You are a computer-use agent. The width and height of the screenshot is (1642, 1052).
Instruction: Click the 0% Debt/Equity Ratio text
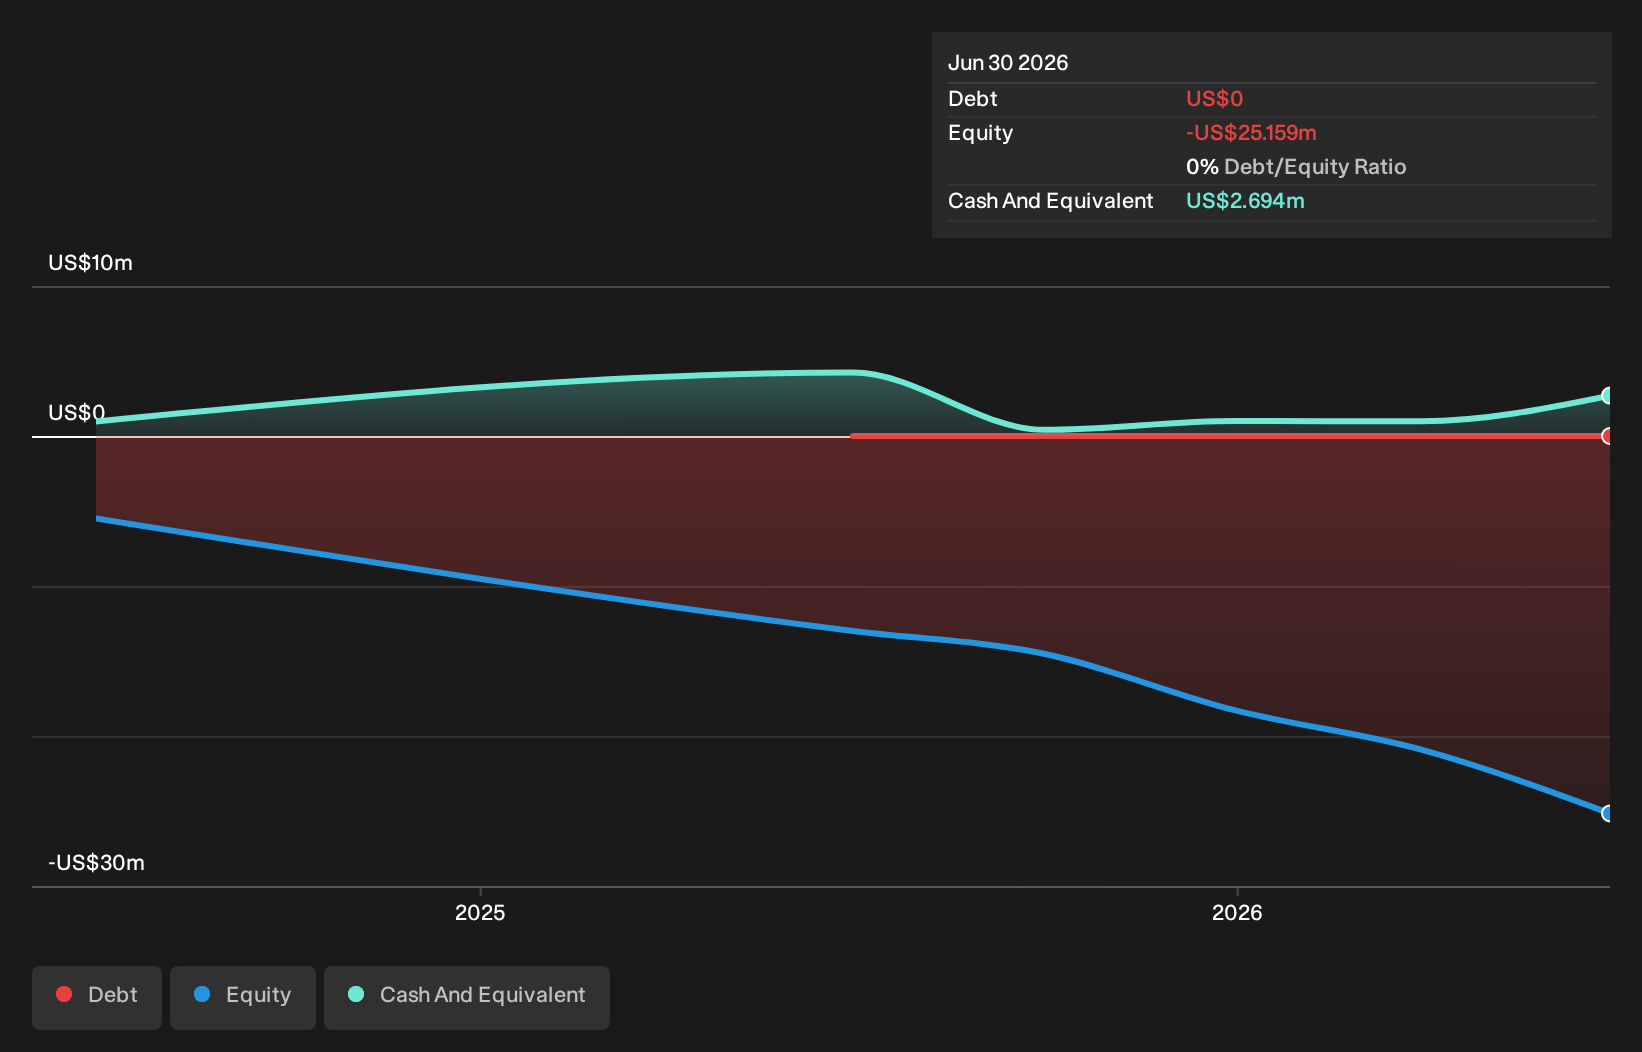pyautogui.click(x=1296, y=167)
